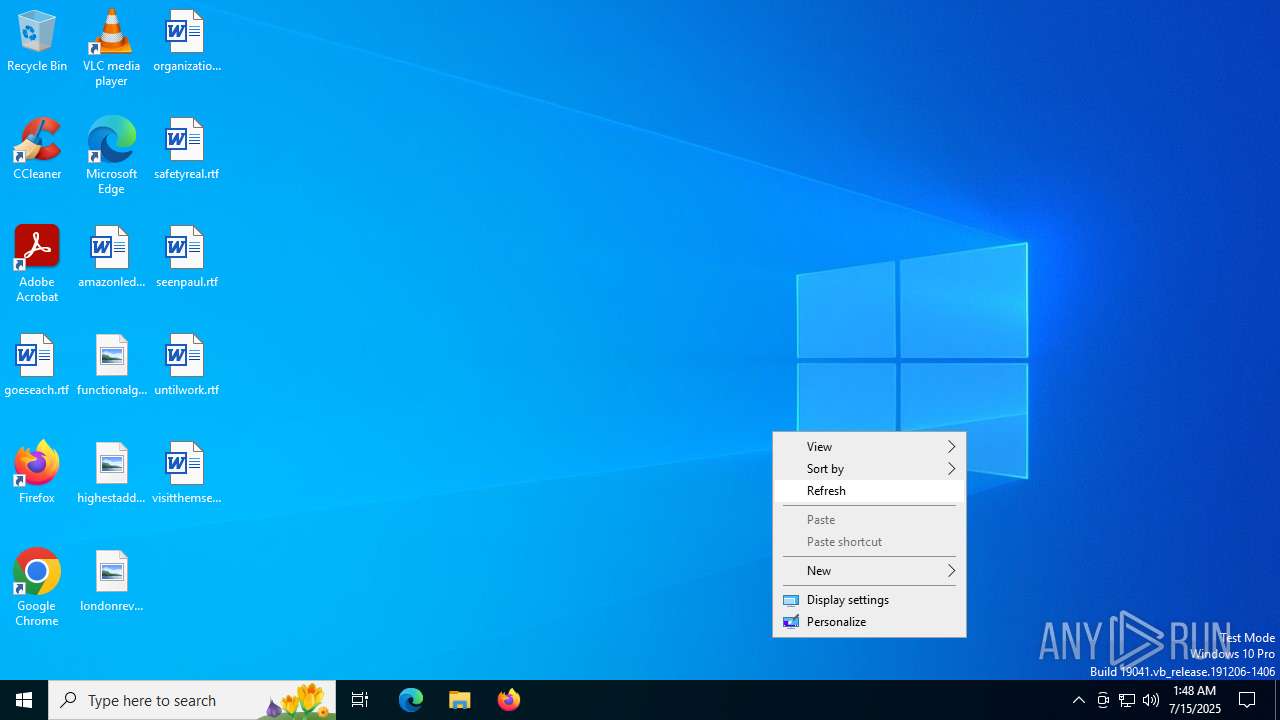Select the Adobe Acrobat desktop shortcut

coord(37,264)
